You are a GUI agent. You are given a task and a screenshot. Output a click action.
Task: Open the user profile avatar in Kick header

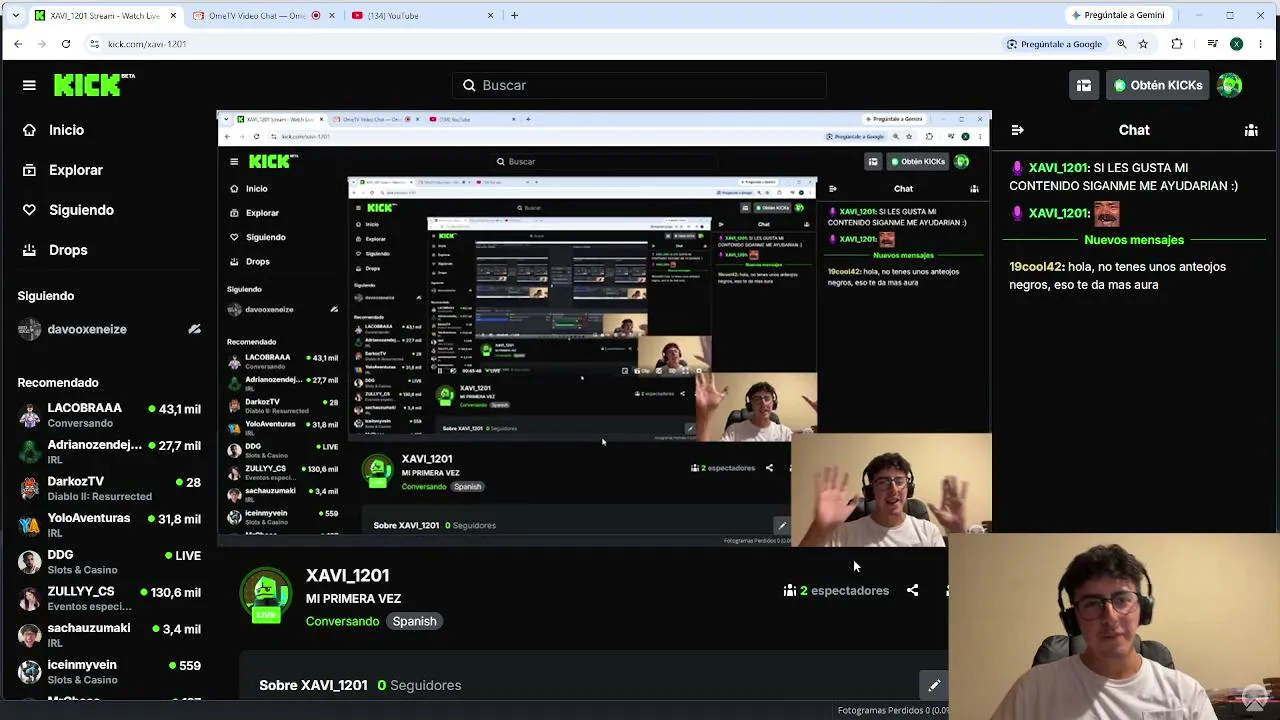coord(1230,85)
